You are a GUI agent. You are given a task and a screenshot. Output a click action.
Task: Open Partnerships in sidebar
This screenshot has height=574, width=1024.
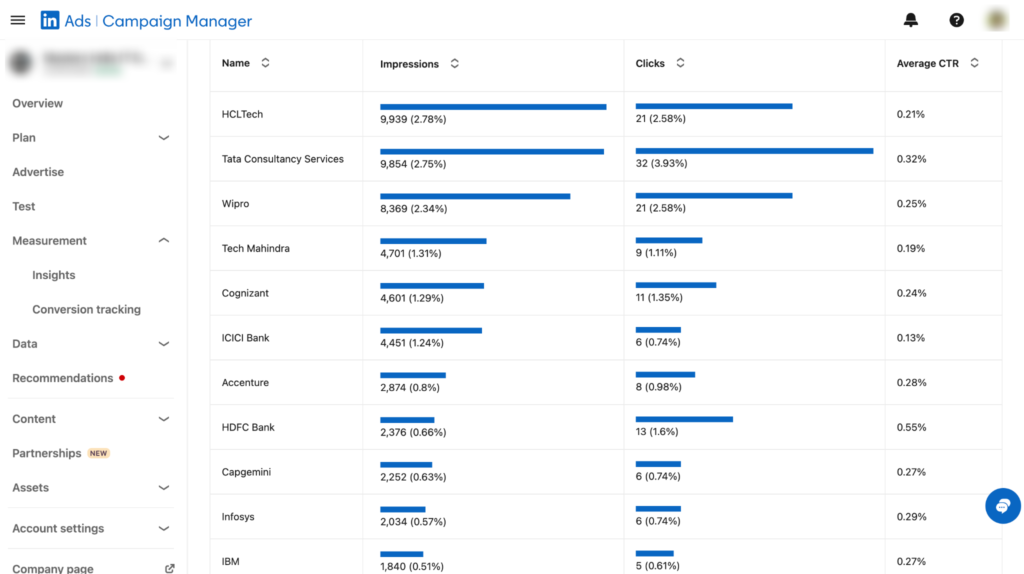[x=46, y=453]
